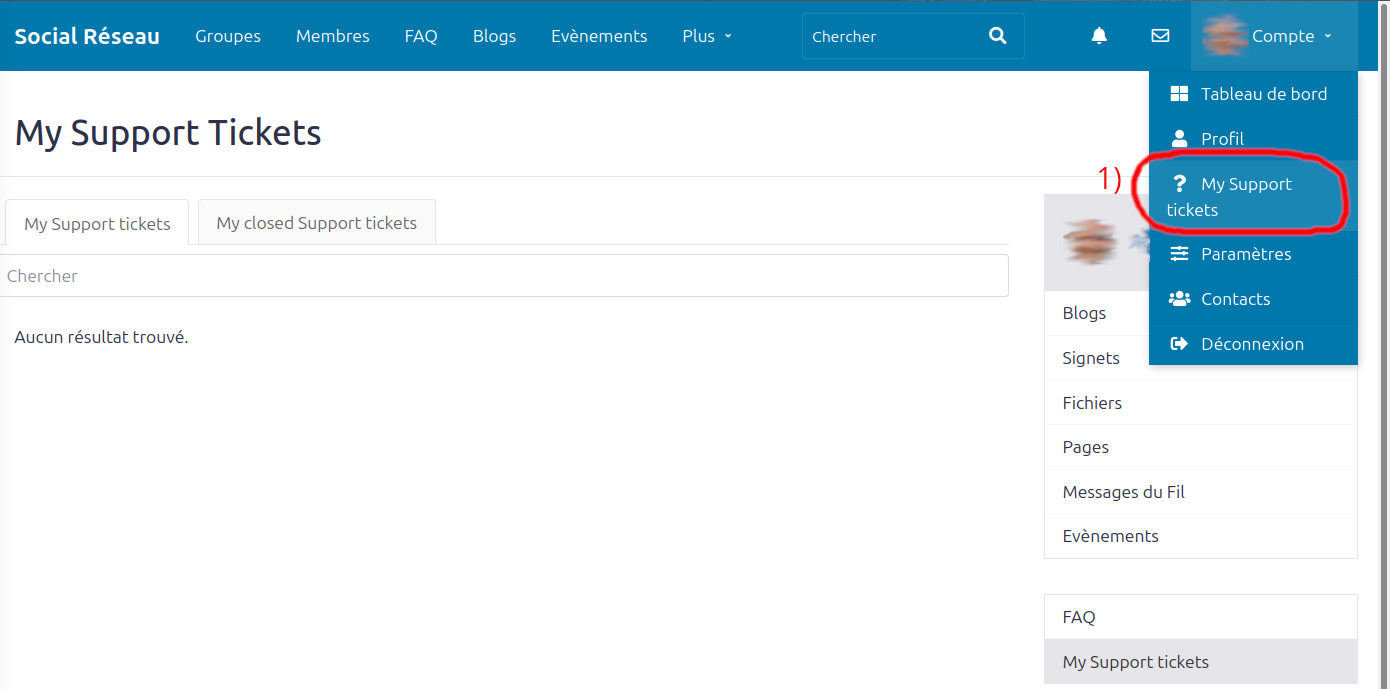Select the My Support tickets tab
The width and height of the screenshot is (1390, 689).
(97, 223)
